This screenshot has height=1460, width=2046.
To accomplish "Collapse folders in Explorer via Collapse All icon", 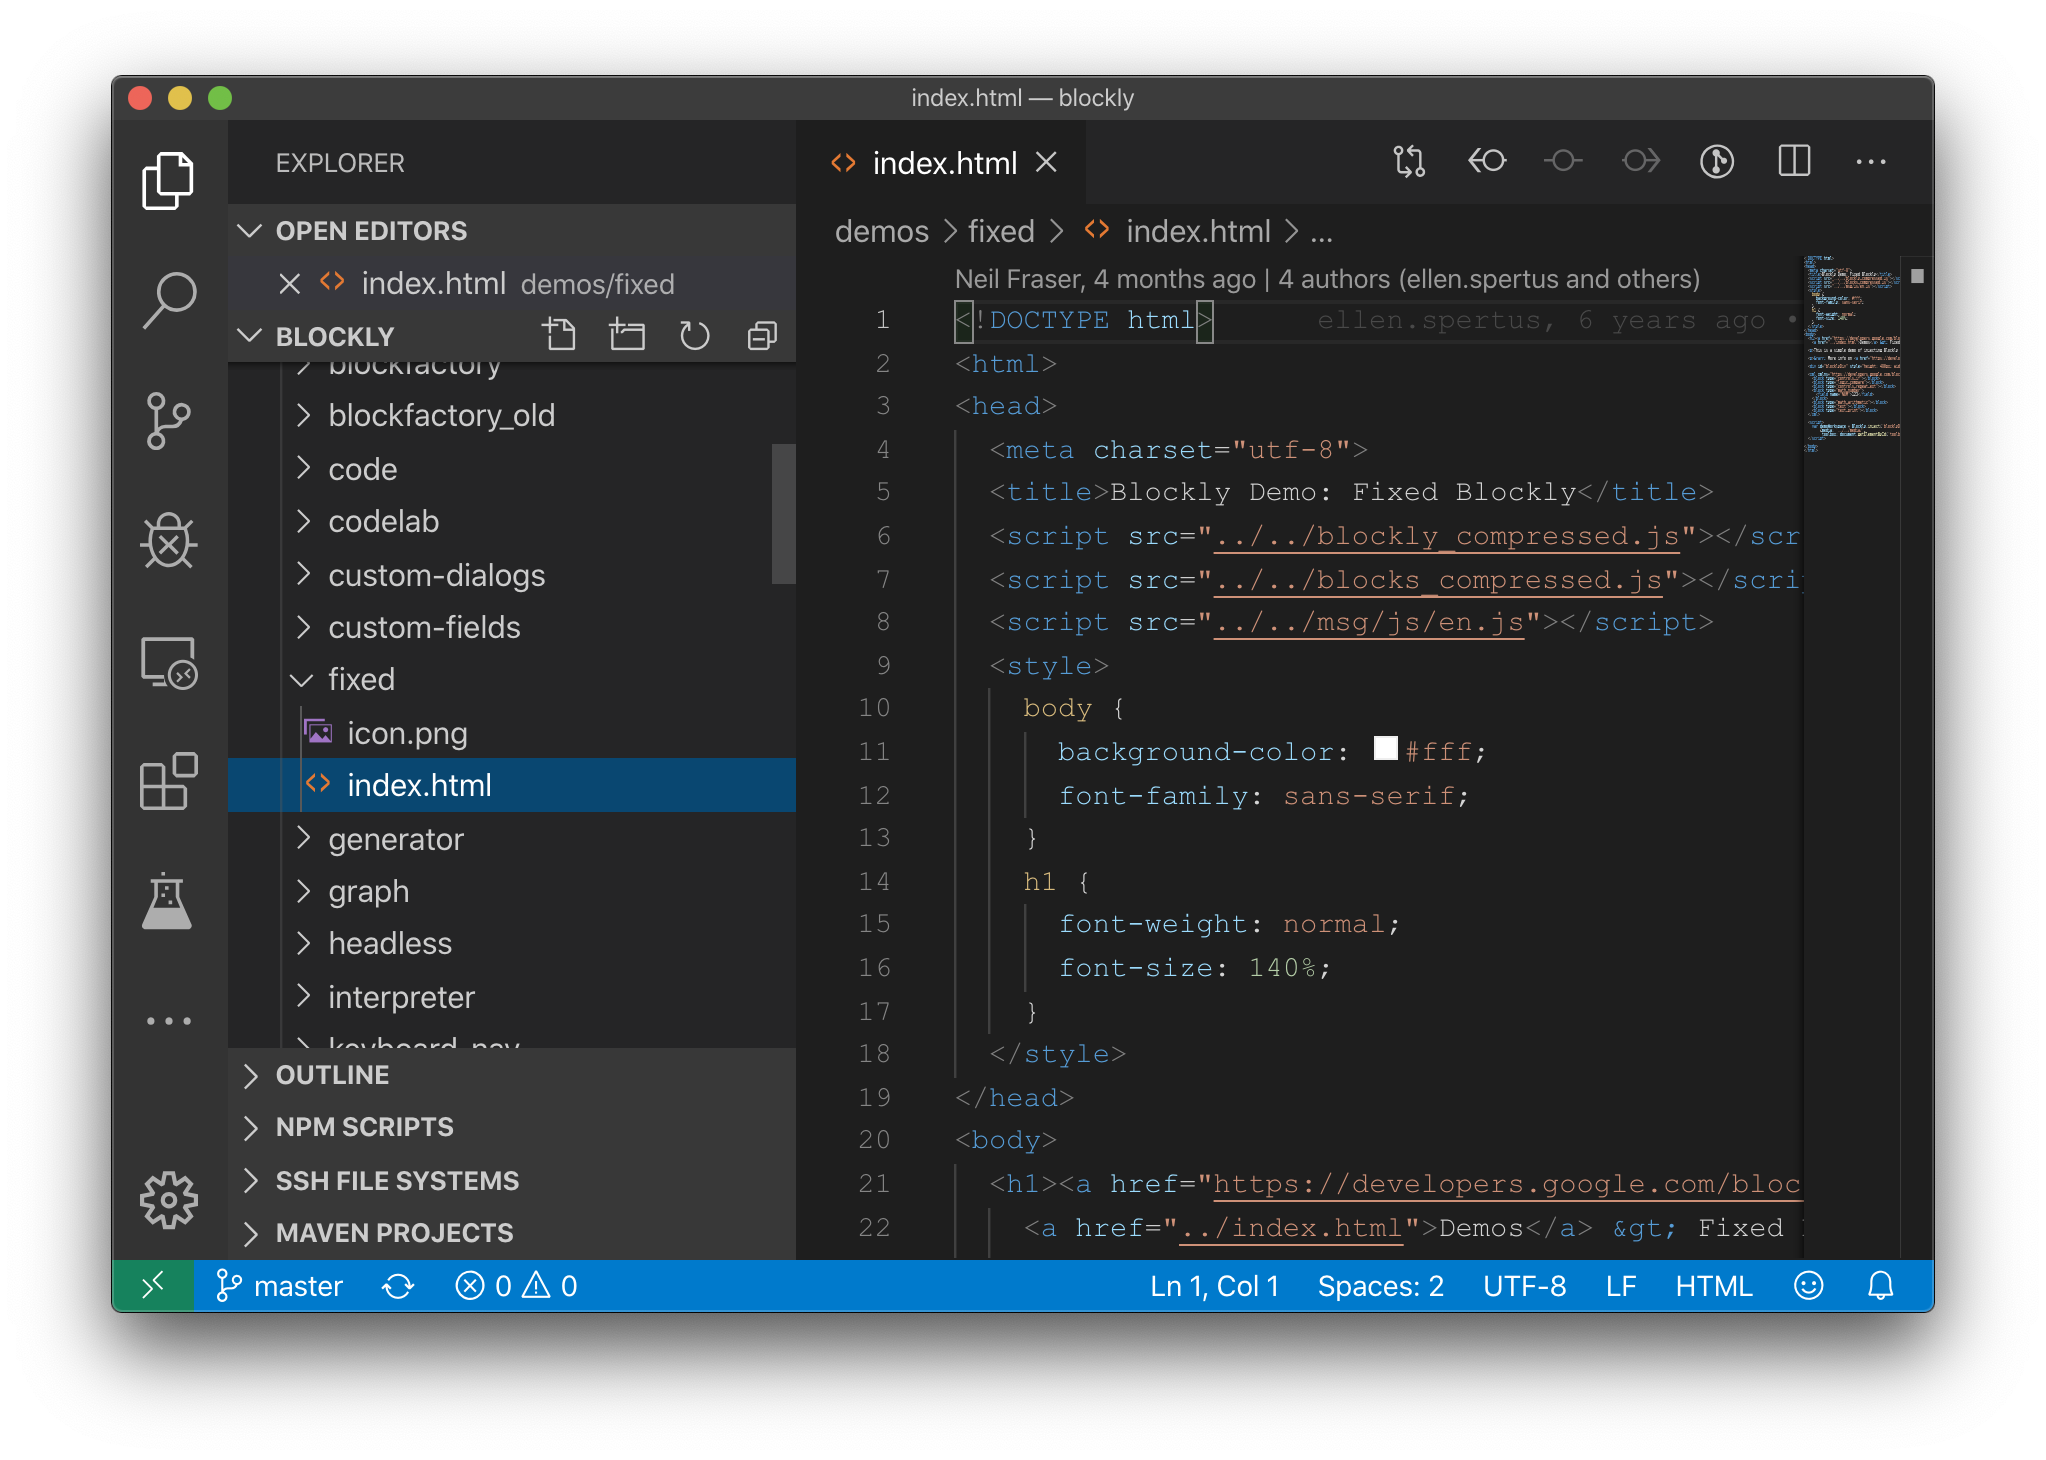I will point(761,335).
